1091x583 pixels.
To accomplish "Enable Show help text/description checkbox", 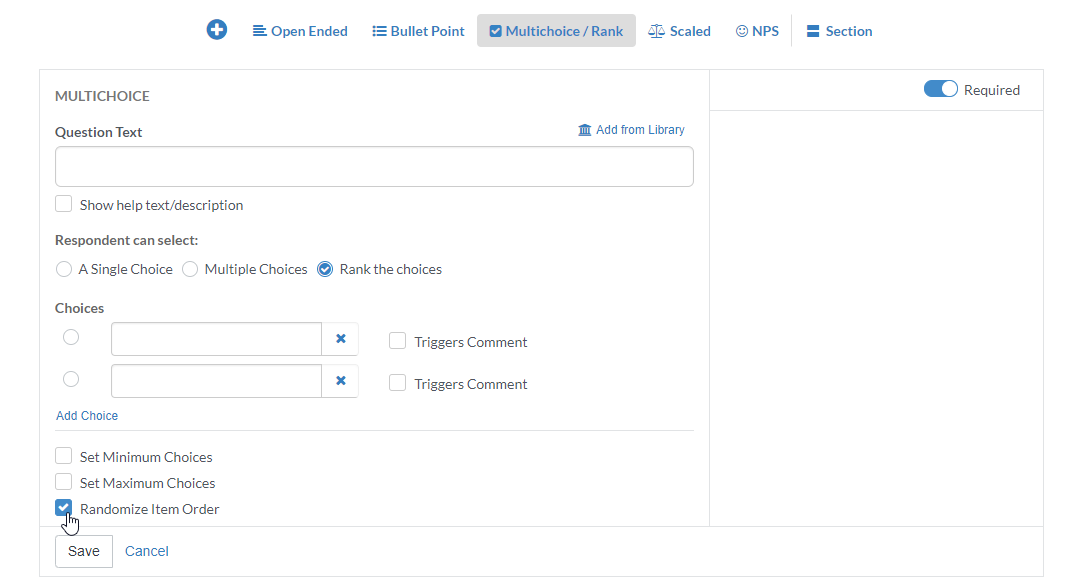I will (63, 204).
